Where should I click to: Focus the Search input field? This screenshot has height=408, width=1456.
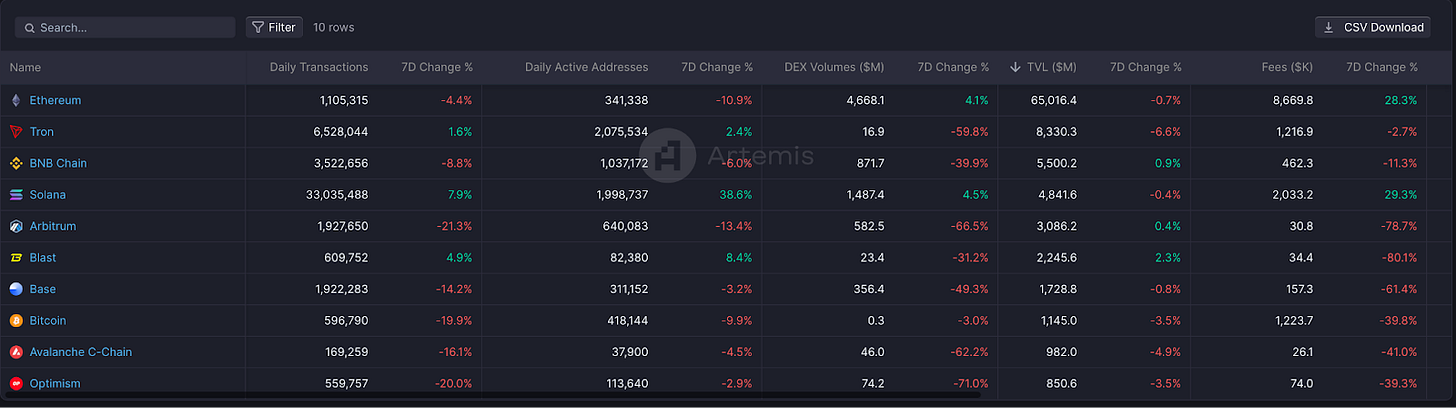(x=125, y=27)
